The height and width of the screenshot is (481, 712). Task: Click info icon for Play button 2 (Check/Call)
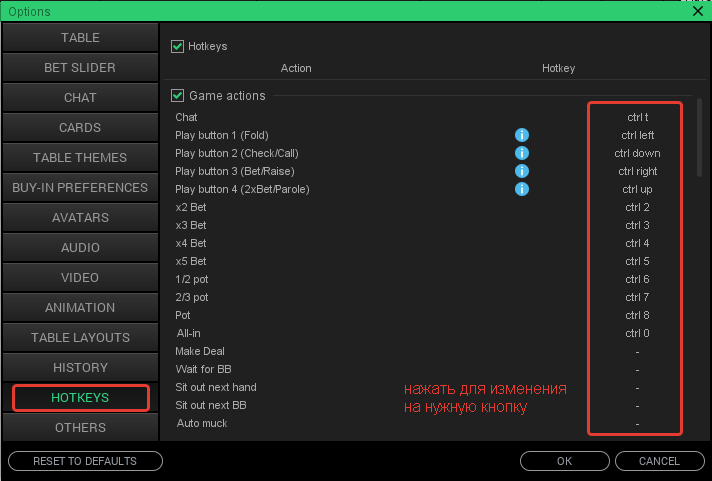click(x=521, y=153)
